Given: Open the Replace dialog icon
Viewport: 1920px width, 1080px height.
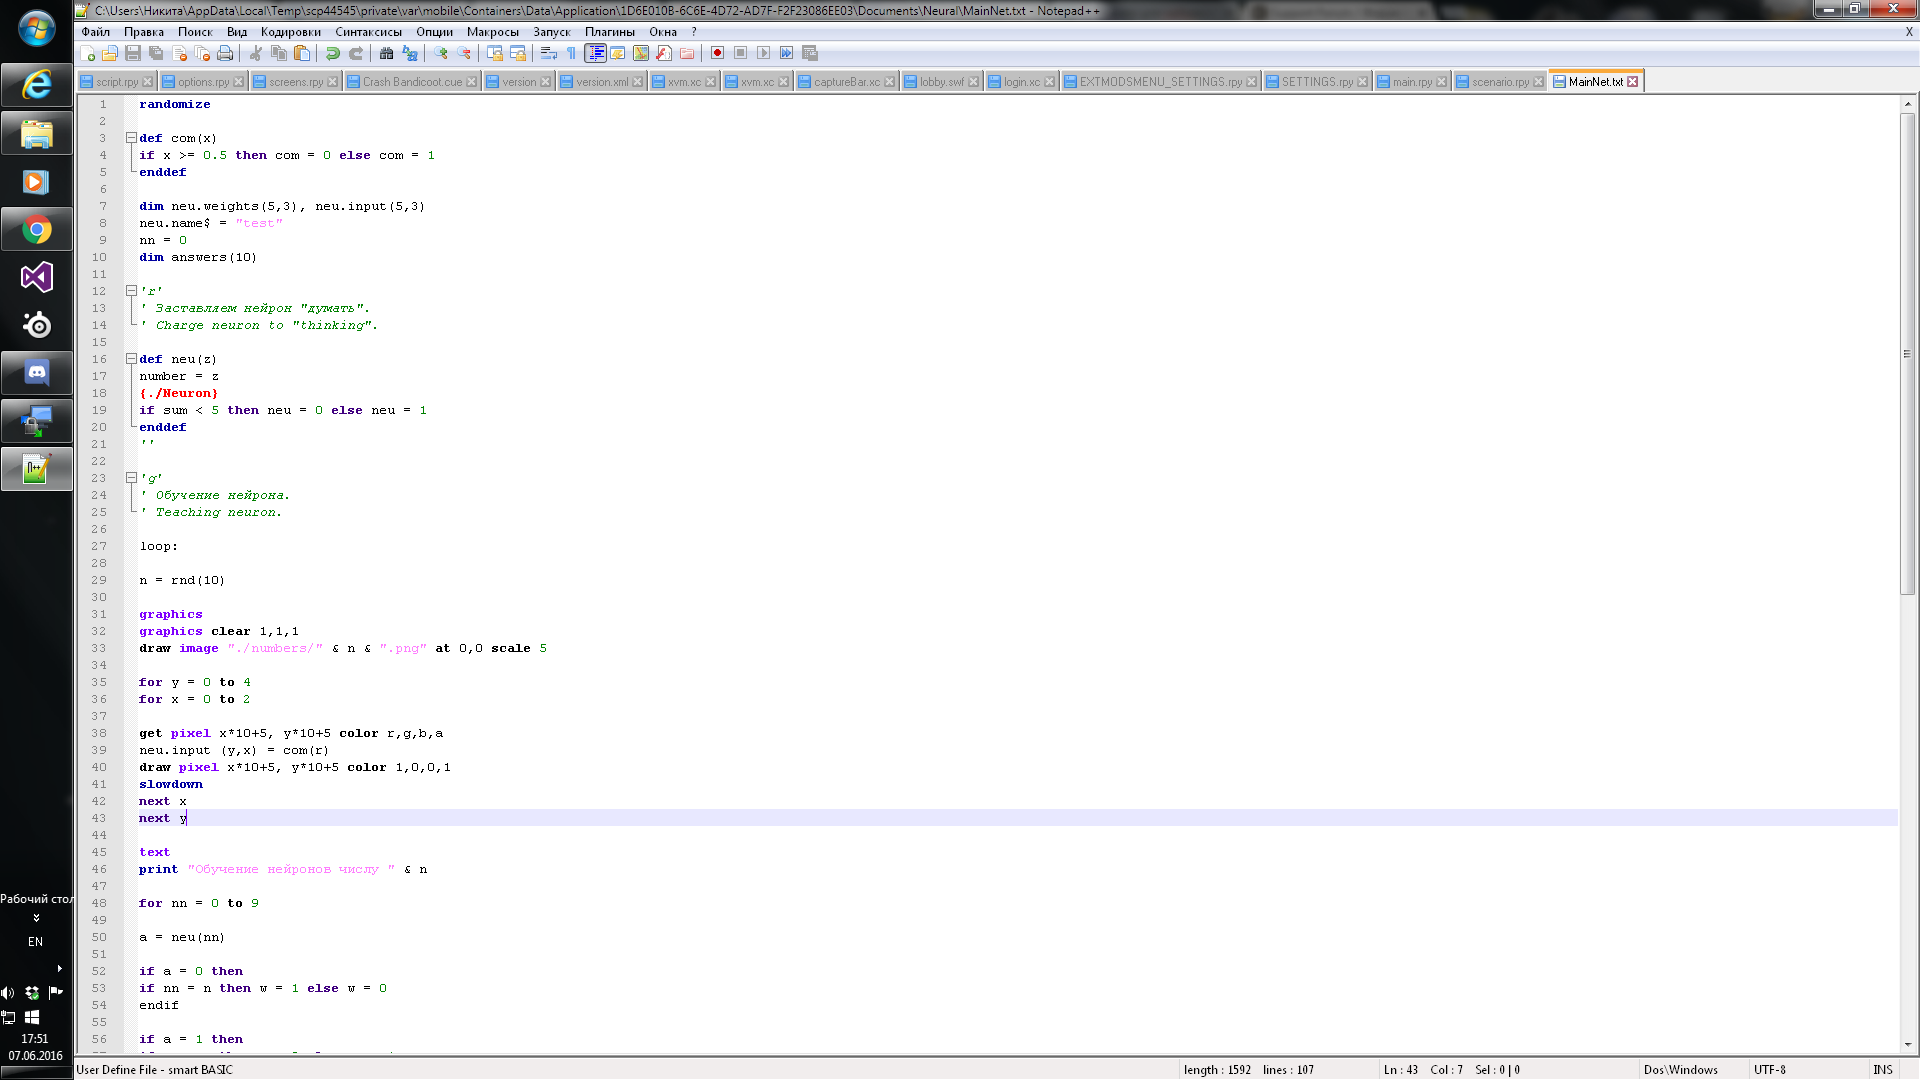Looking at the screenshot, I should point(409,53).
